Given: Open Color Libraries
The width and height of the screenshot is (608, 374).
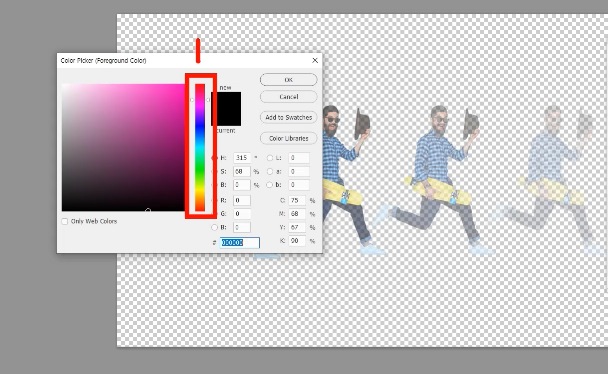Looking at the screenshot, I should click(288, 138).
